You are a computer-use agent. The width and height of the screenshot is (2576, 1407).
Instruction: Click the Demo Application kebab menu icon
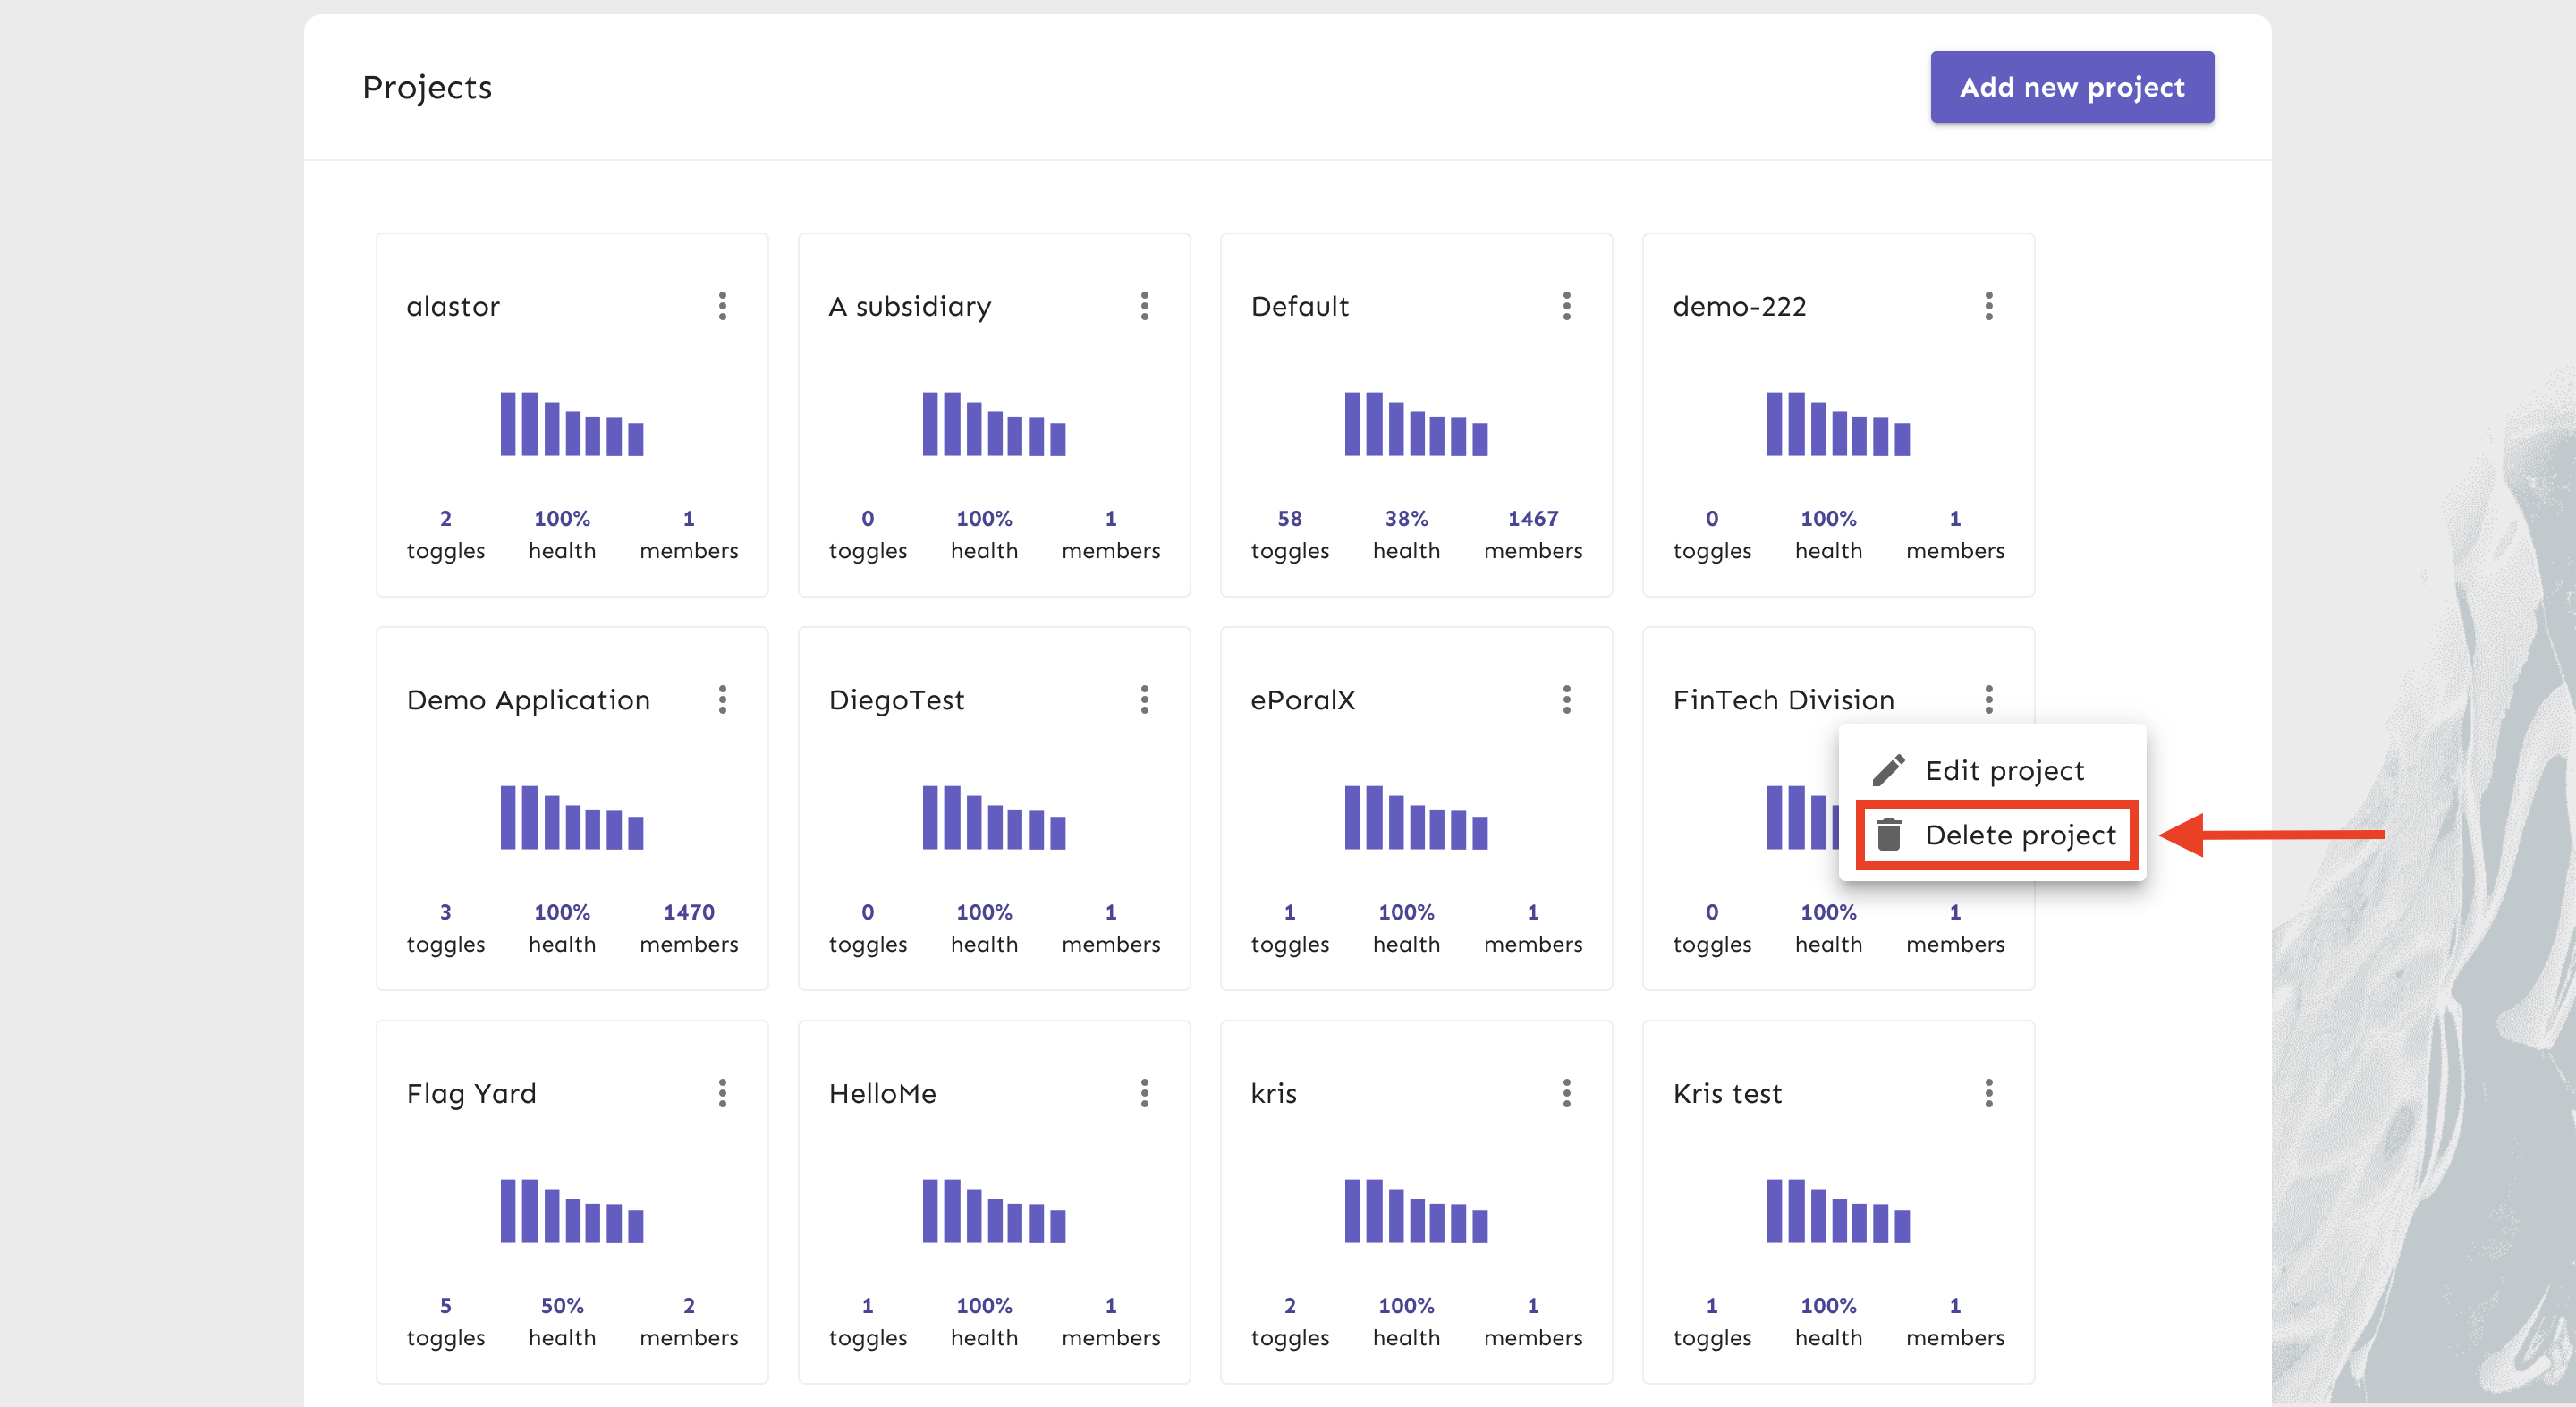(x=722, y=699)
